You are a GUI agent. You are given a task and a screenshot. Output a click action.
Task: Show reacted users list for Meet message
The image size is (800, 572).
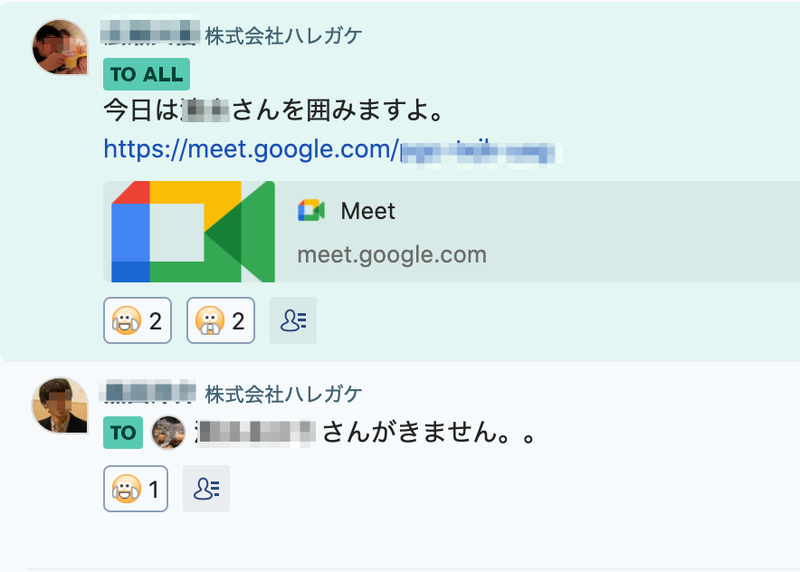293,320
